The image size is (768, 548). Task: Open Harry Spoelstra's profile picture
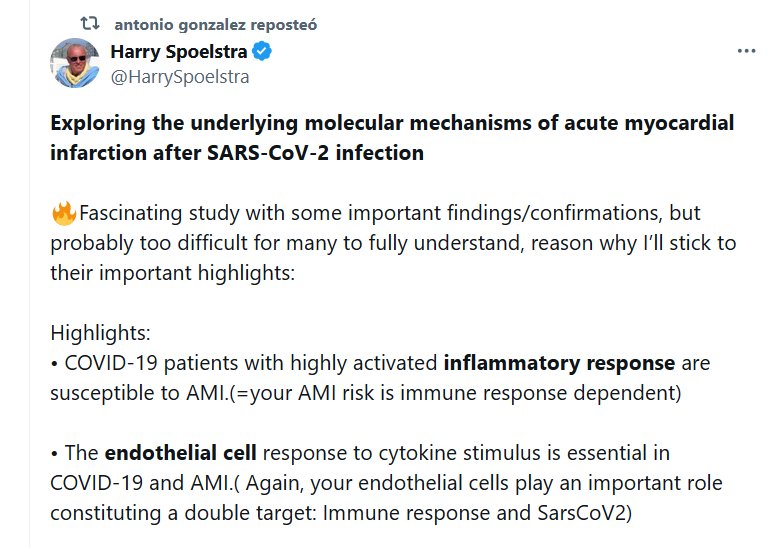73,63
